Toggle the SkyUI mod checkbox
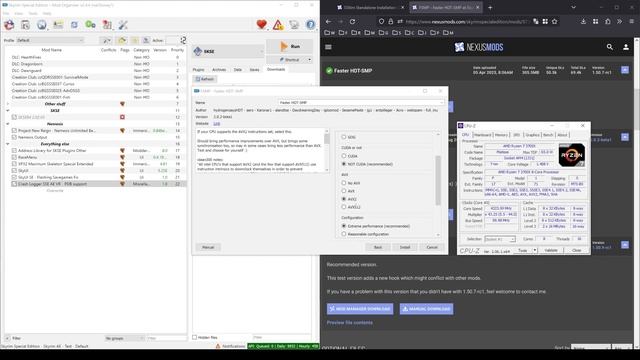640x360 pixels. click(x=14, y=171)
